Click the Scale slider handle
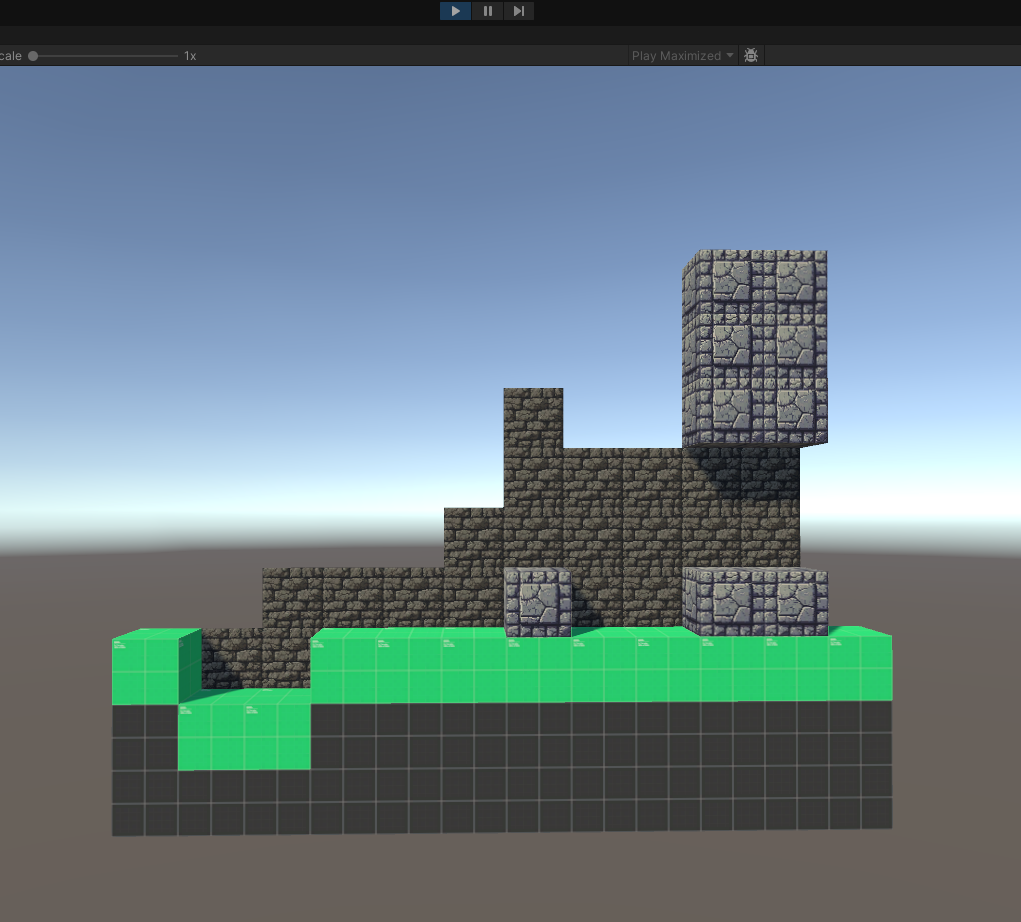The image size is (1021, 922). 33,56
